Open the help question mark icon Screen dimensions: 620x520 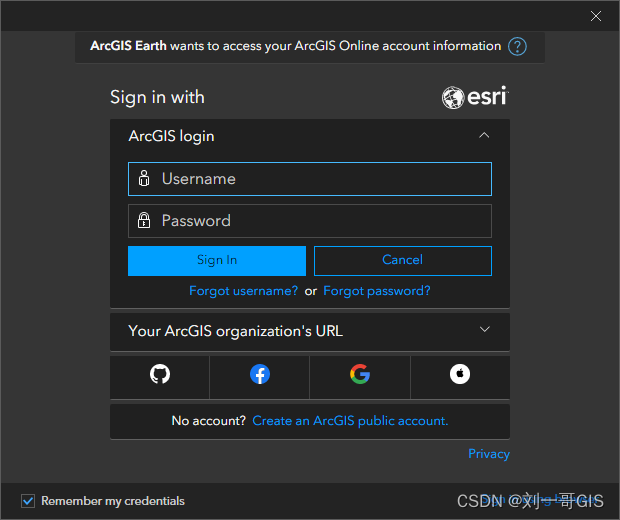517,46
